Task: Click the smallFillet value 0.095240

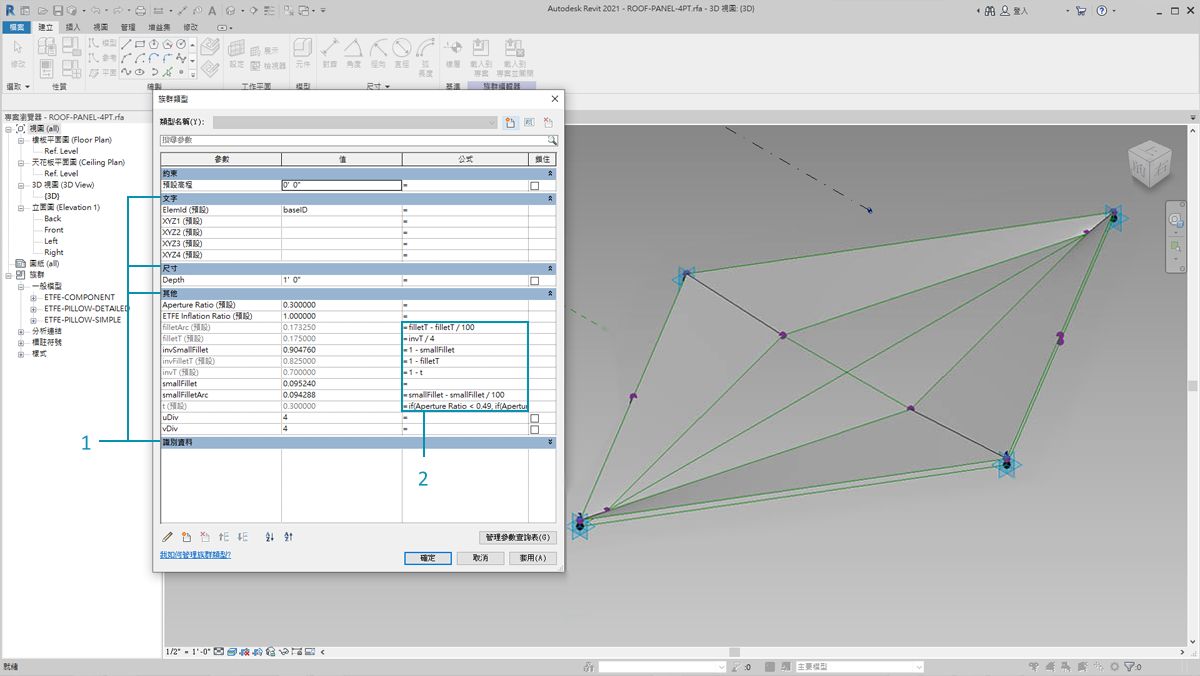Action: [x=341, y=383]
